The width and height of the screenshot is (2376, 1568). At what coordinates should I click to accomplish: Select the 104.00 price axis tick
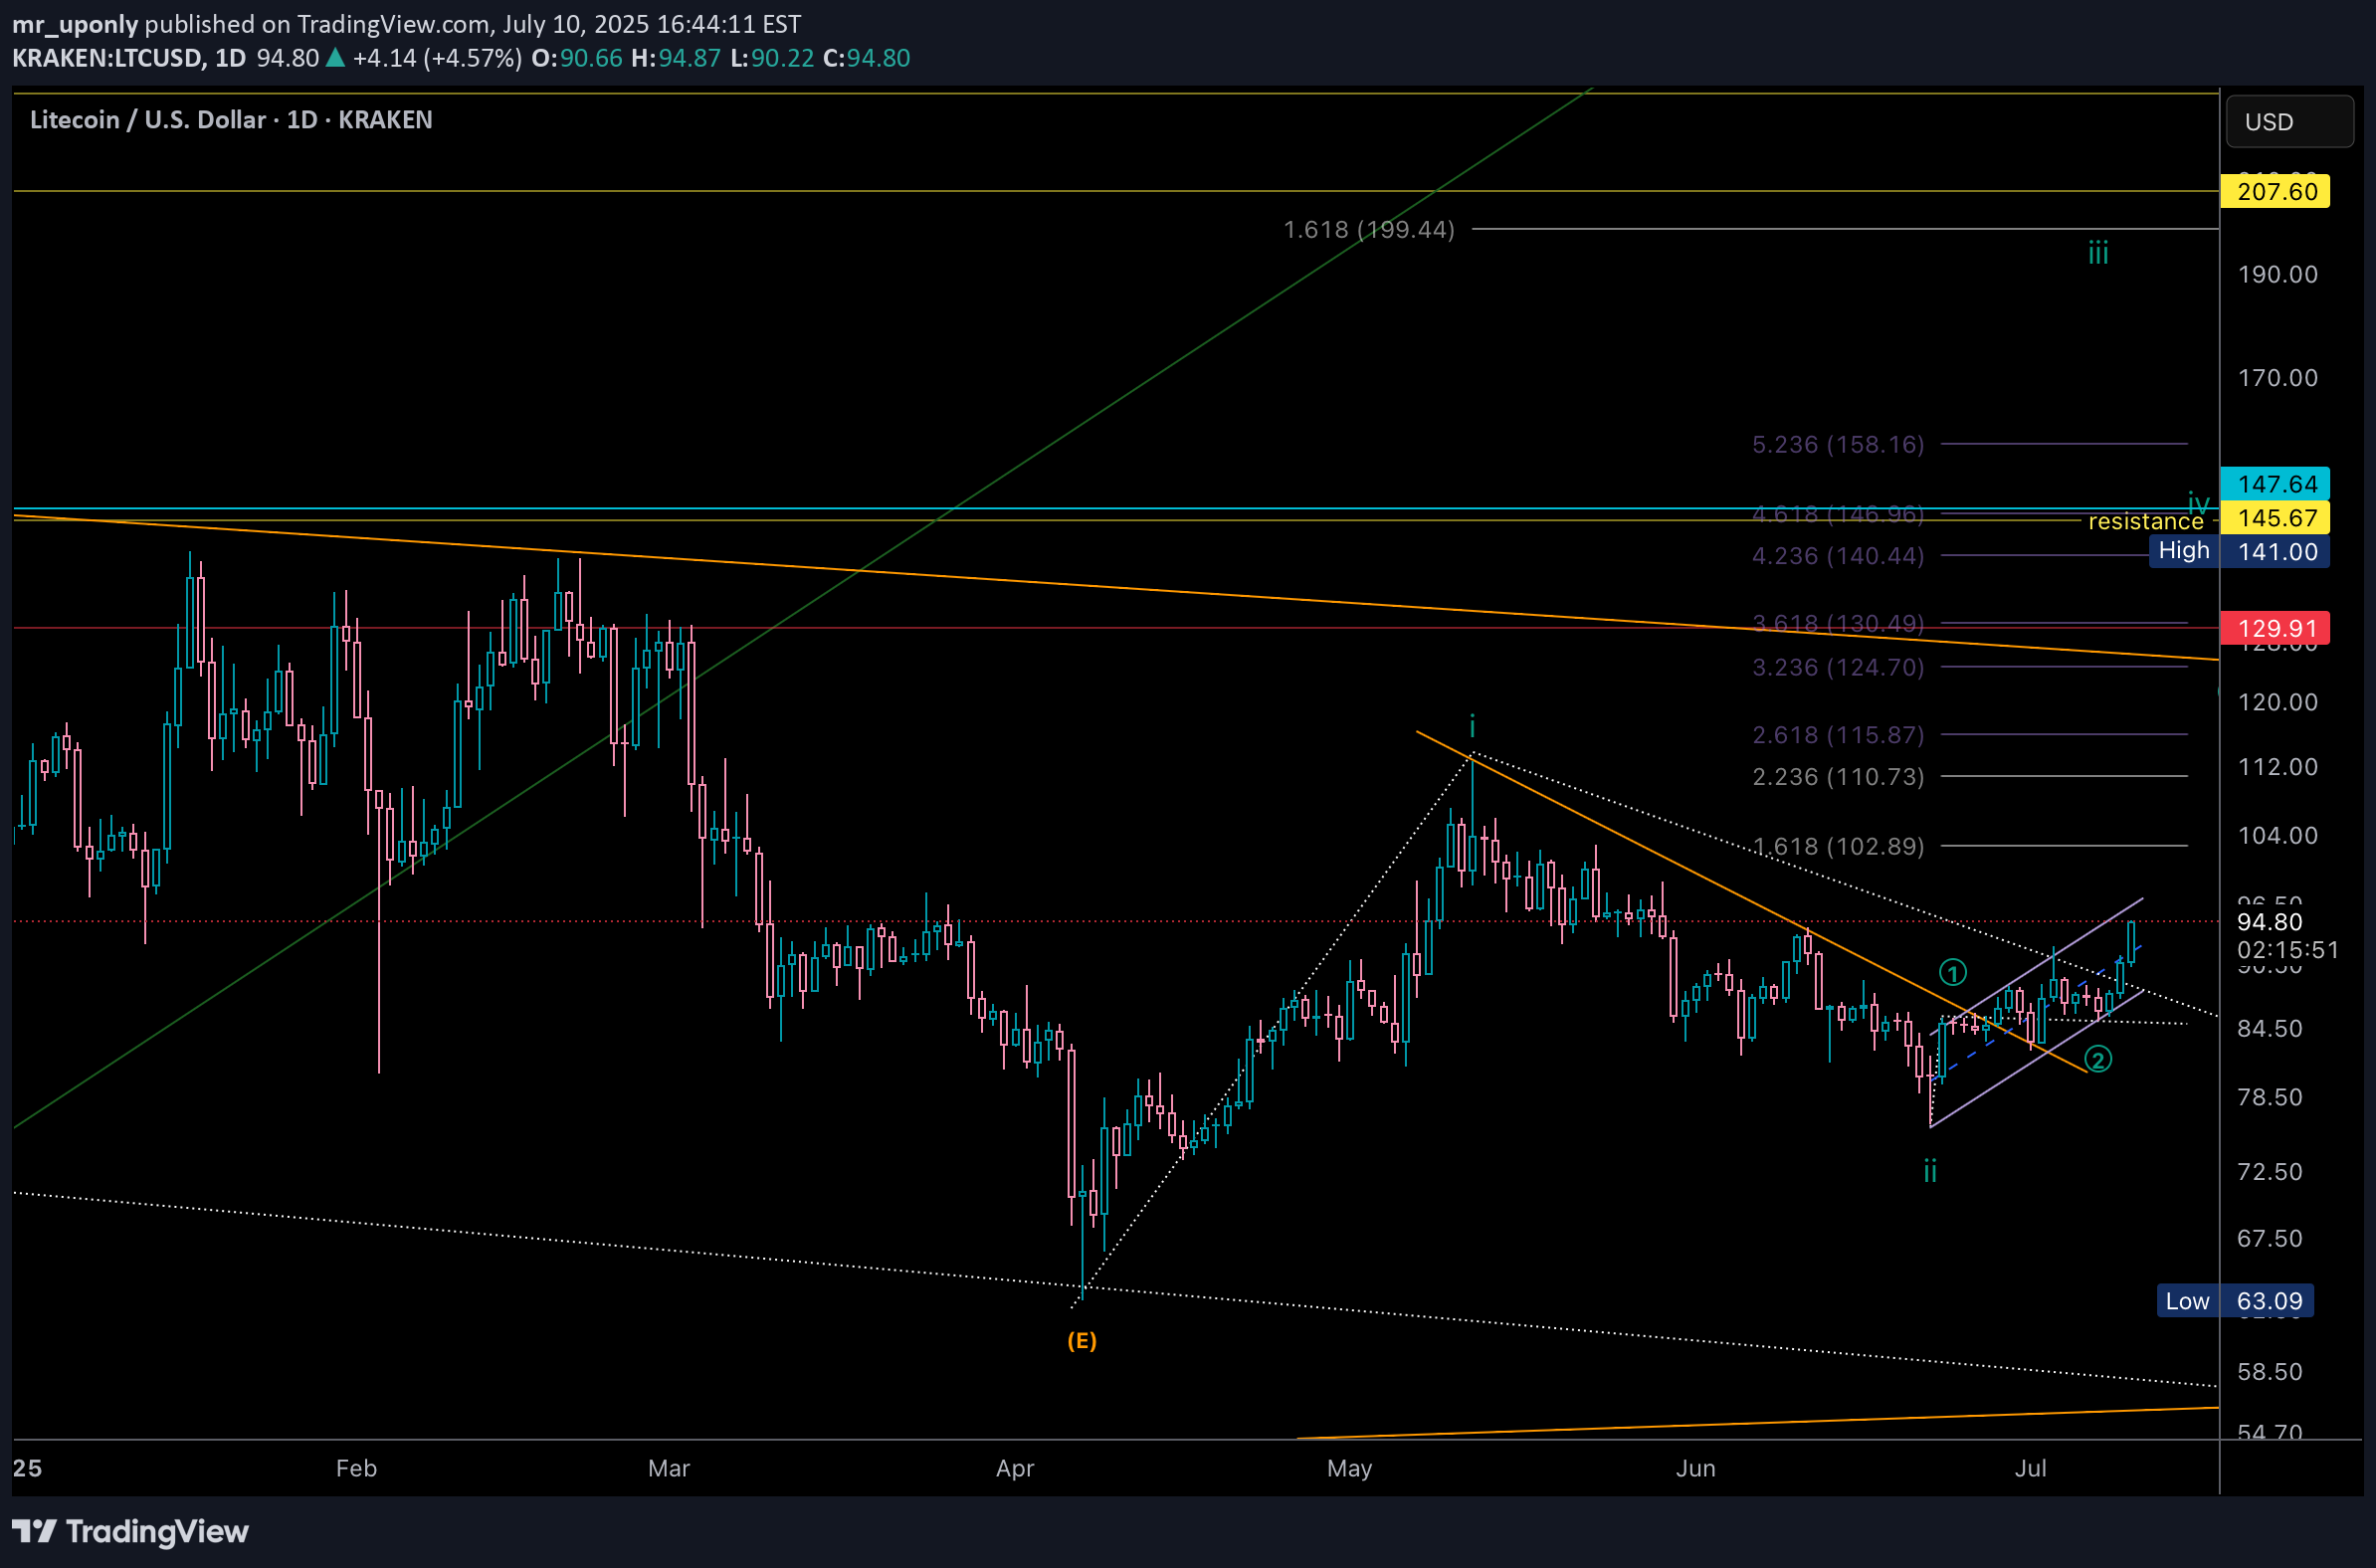click(x=2277, y=835)
